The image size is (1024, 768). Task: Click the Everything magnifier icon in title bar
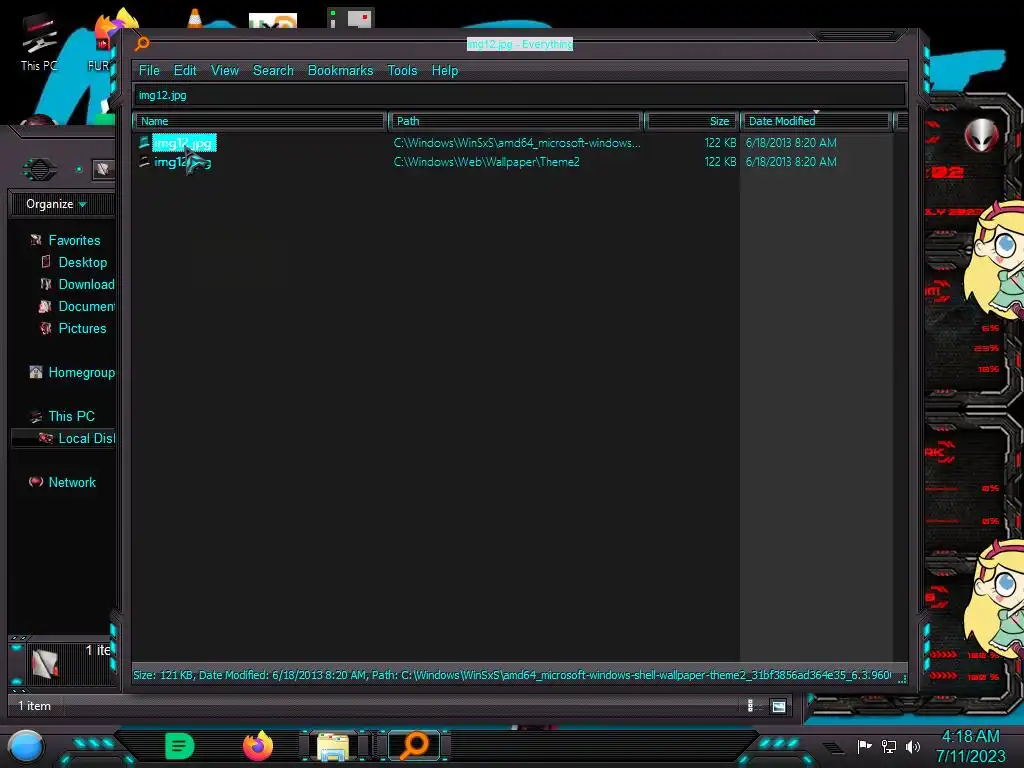tap(142, 44)
